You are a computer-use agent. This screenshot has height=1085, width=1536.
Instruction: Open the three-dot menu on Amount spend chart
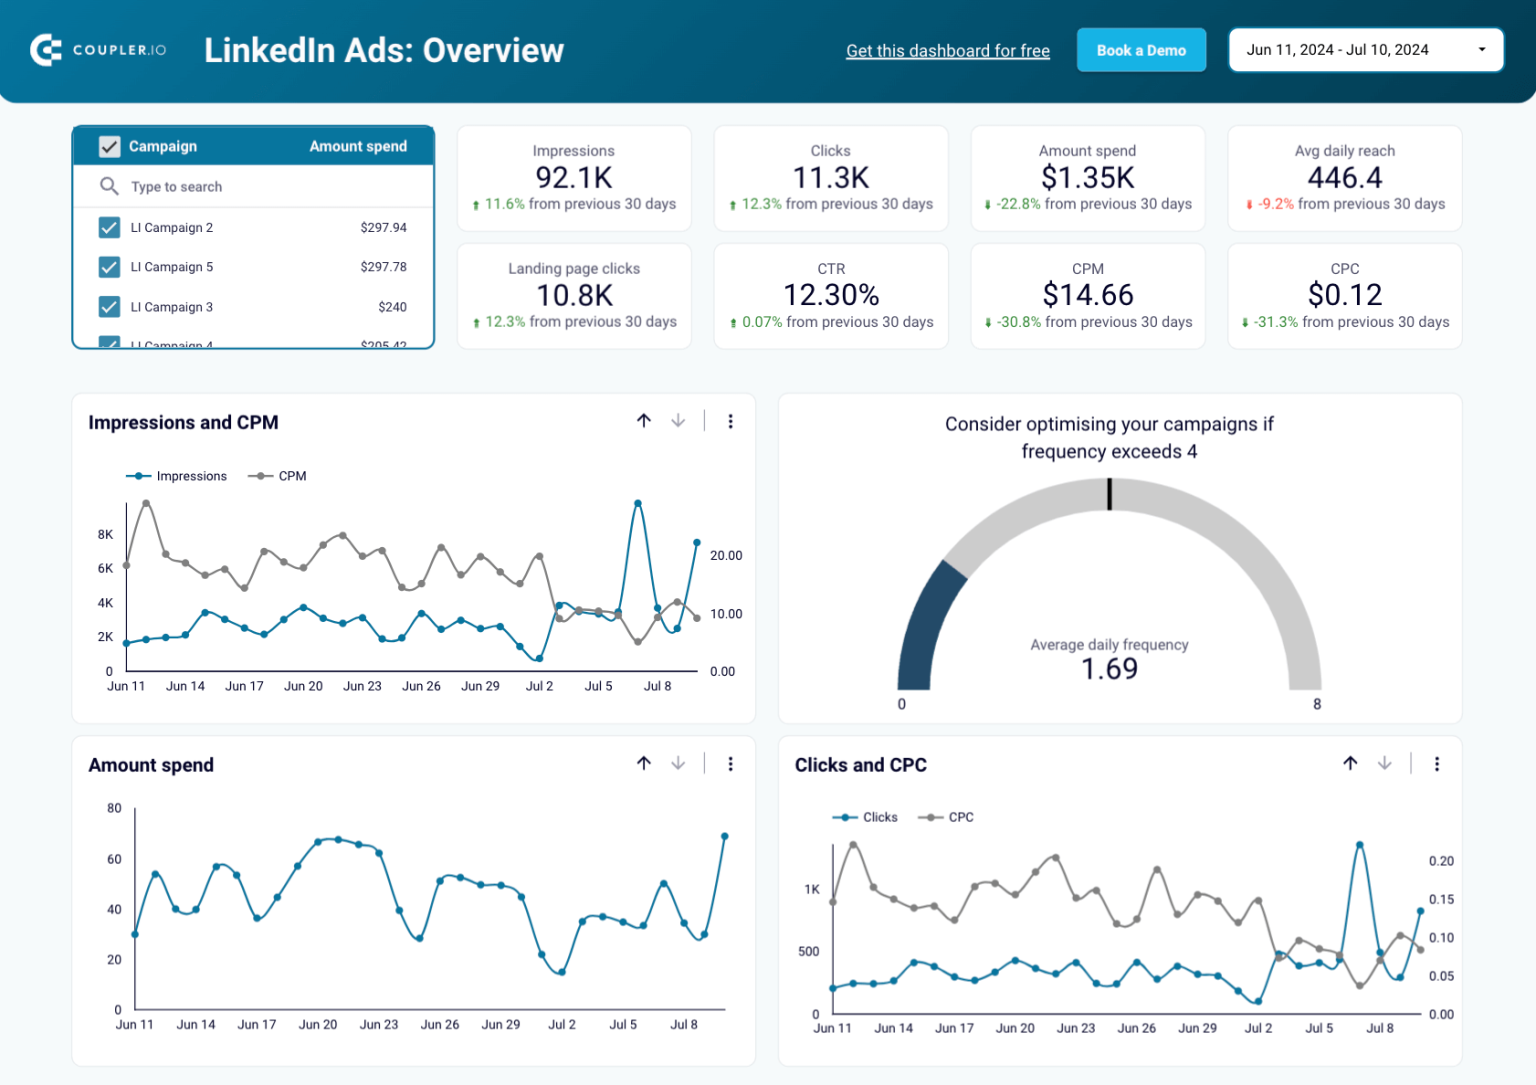click(731, 763)
